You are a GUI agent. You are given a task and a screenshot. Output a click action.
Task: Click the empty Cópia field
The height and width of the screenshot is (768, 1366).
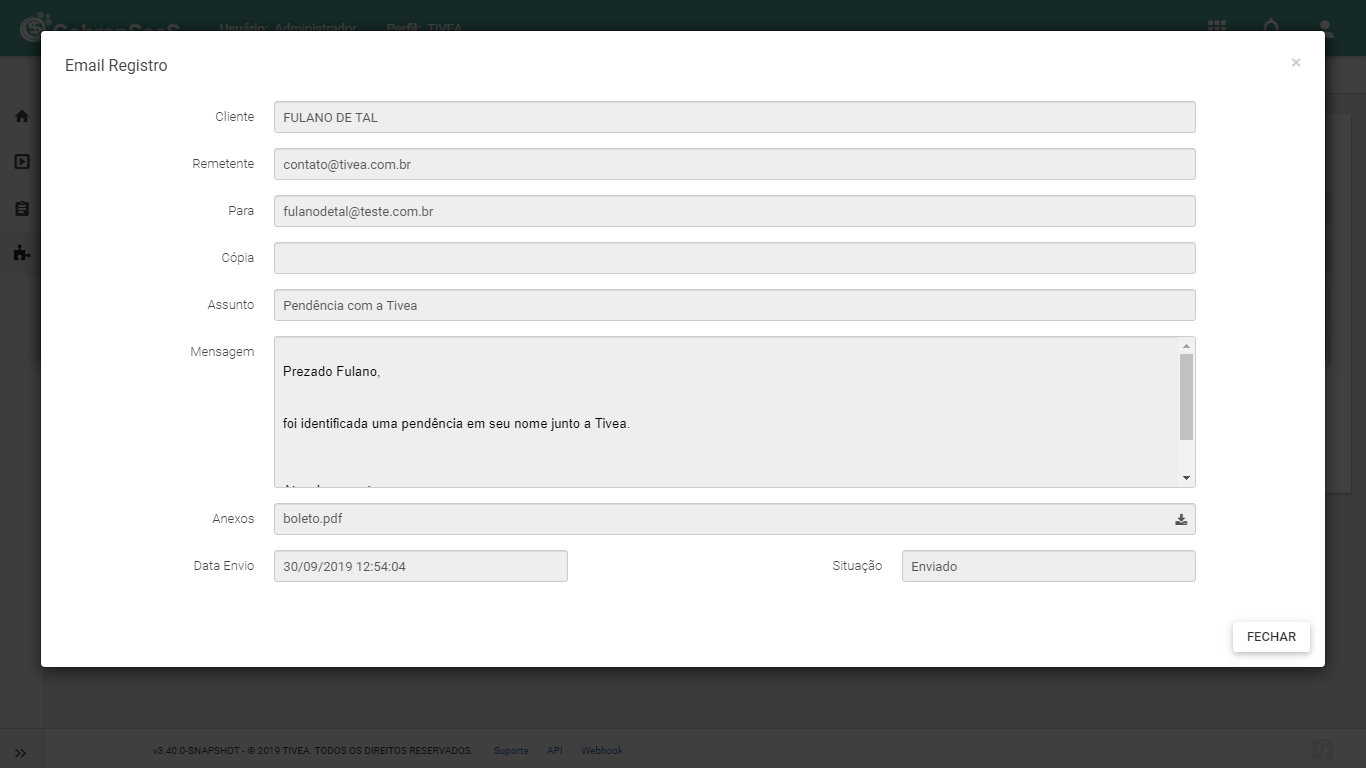coord(735,258)
